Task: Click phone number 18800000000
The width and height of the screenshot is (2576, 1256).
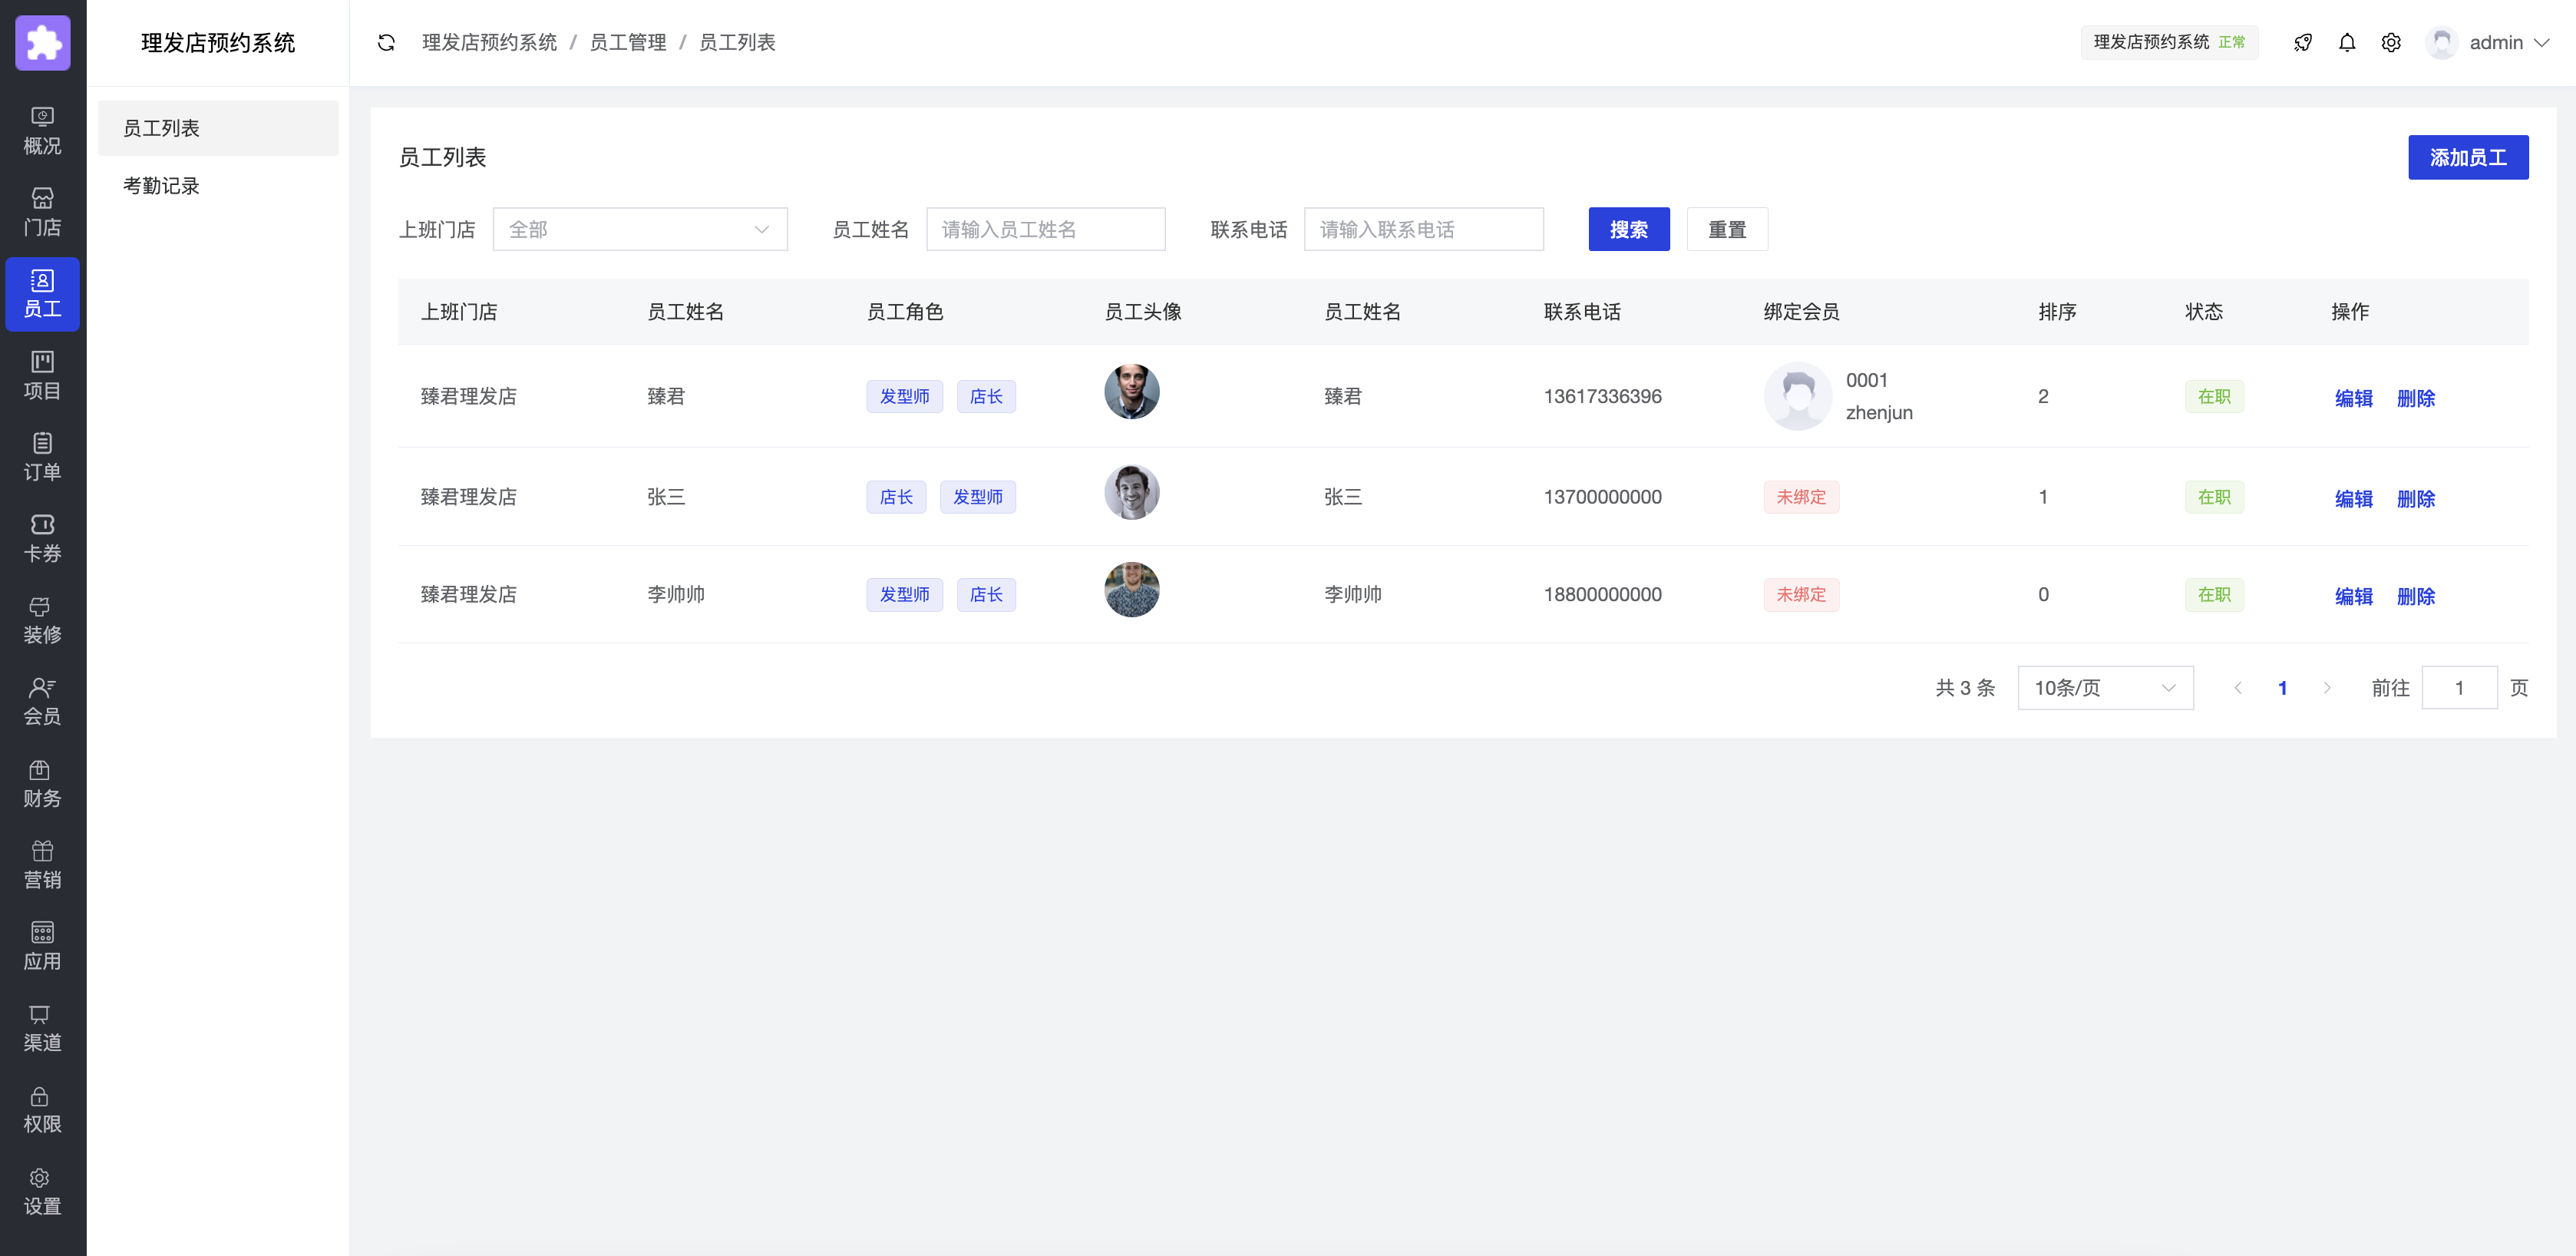Action: tap(1601, 594)
